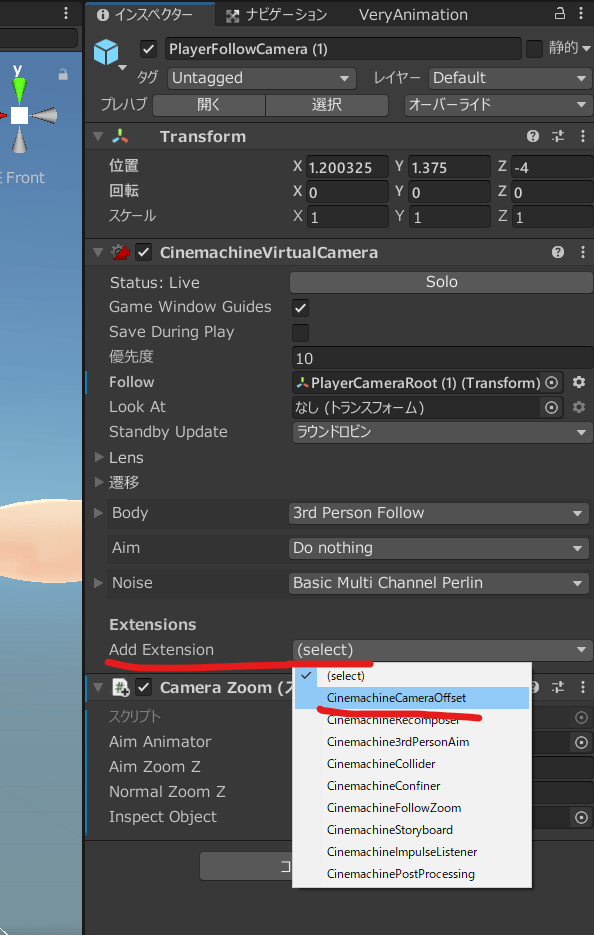
Task: Click the Transform component icon
Action: 120,137
